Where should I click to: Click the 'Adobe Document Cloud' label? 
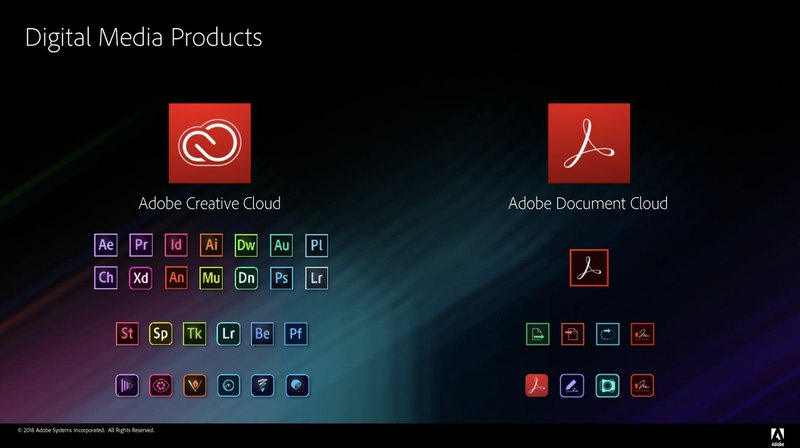[x=588, y=203]
